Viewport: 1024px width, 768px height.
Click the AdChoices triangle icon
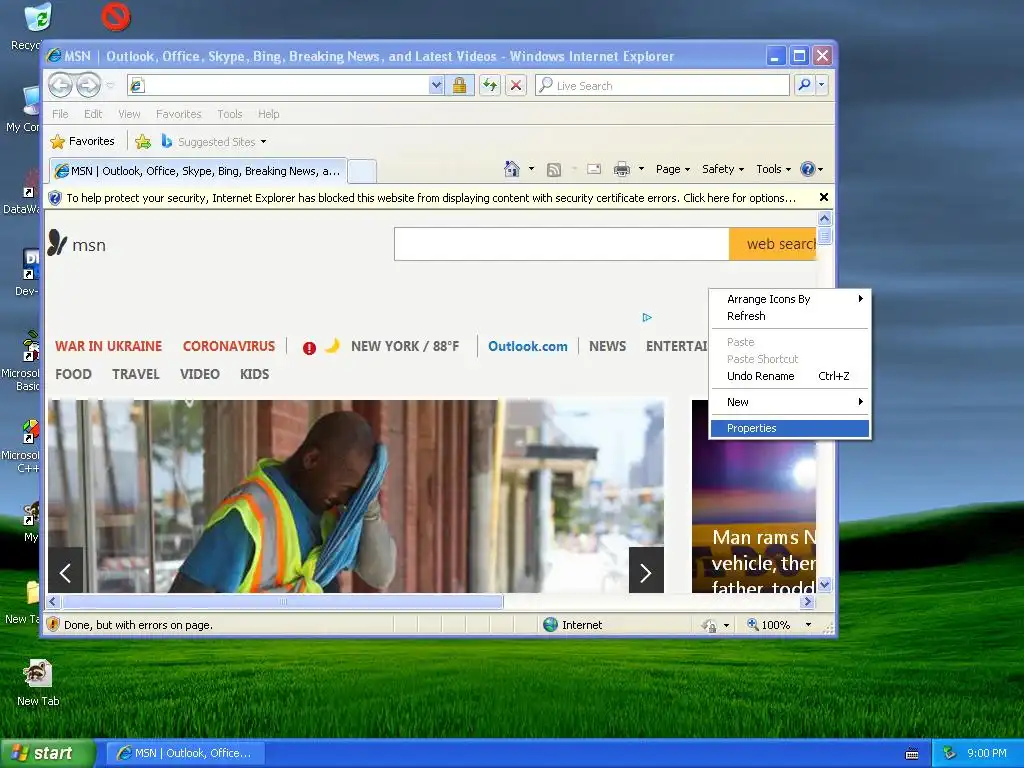coord(647,317)
